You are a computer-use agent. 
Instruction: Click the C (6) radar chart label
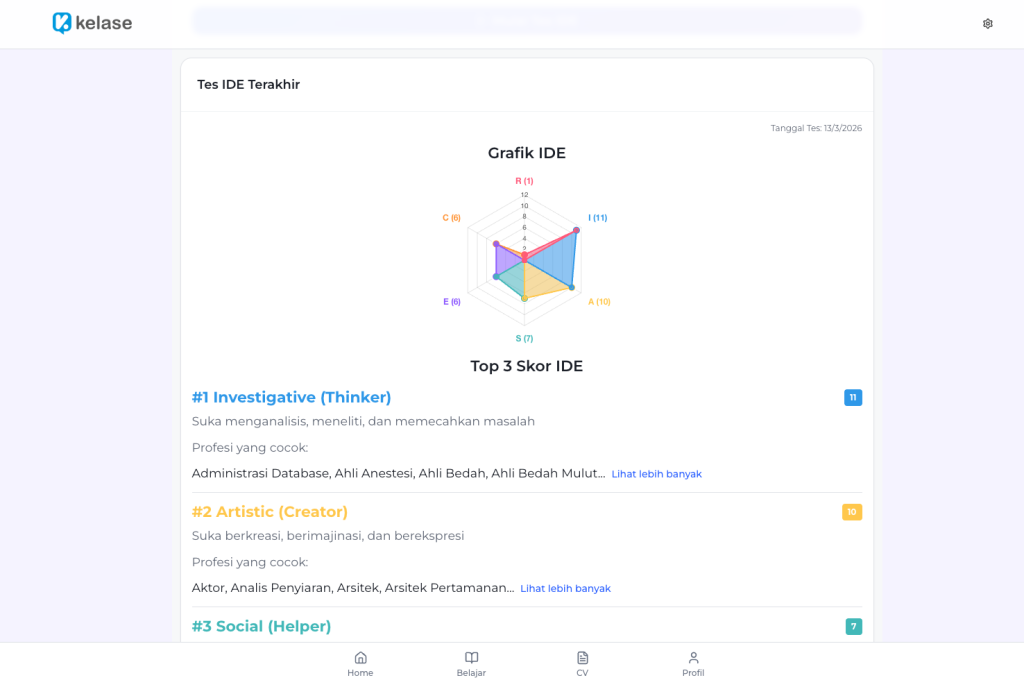click(x=451, y=217)
